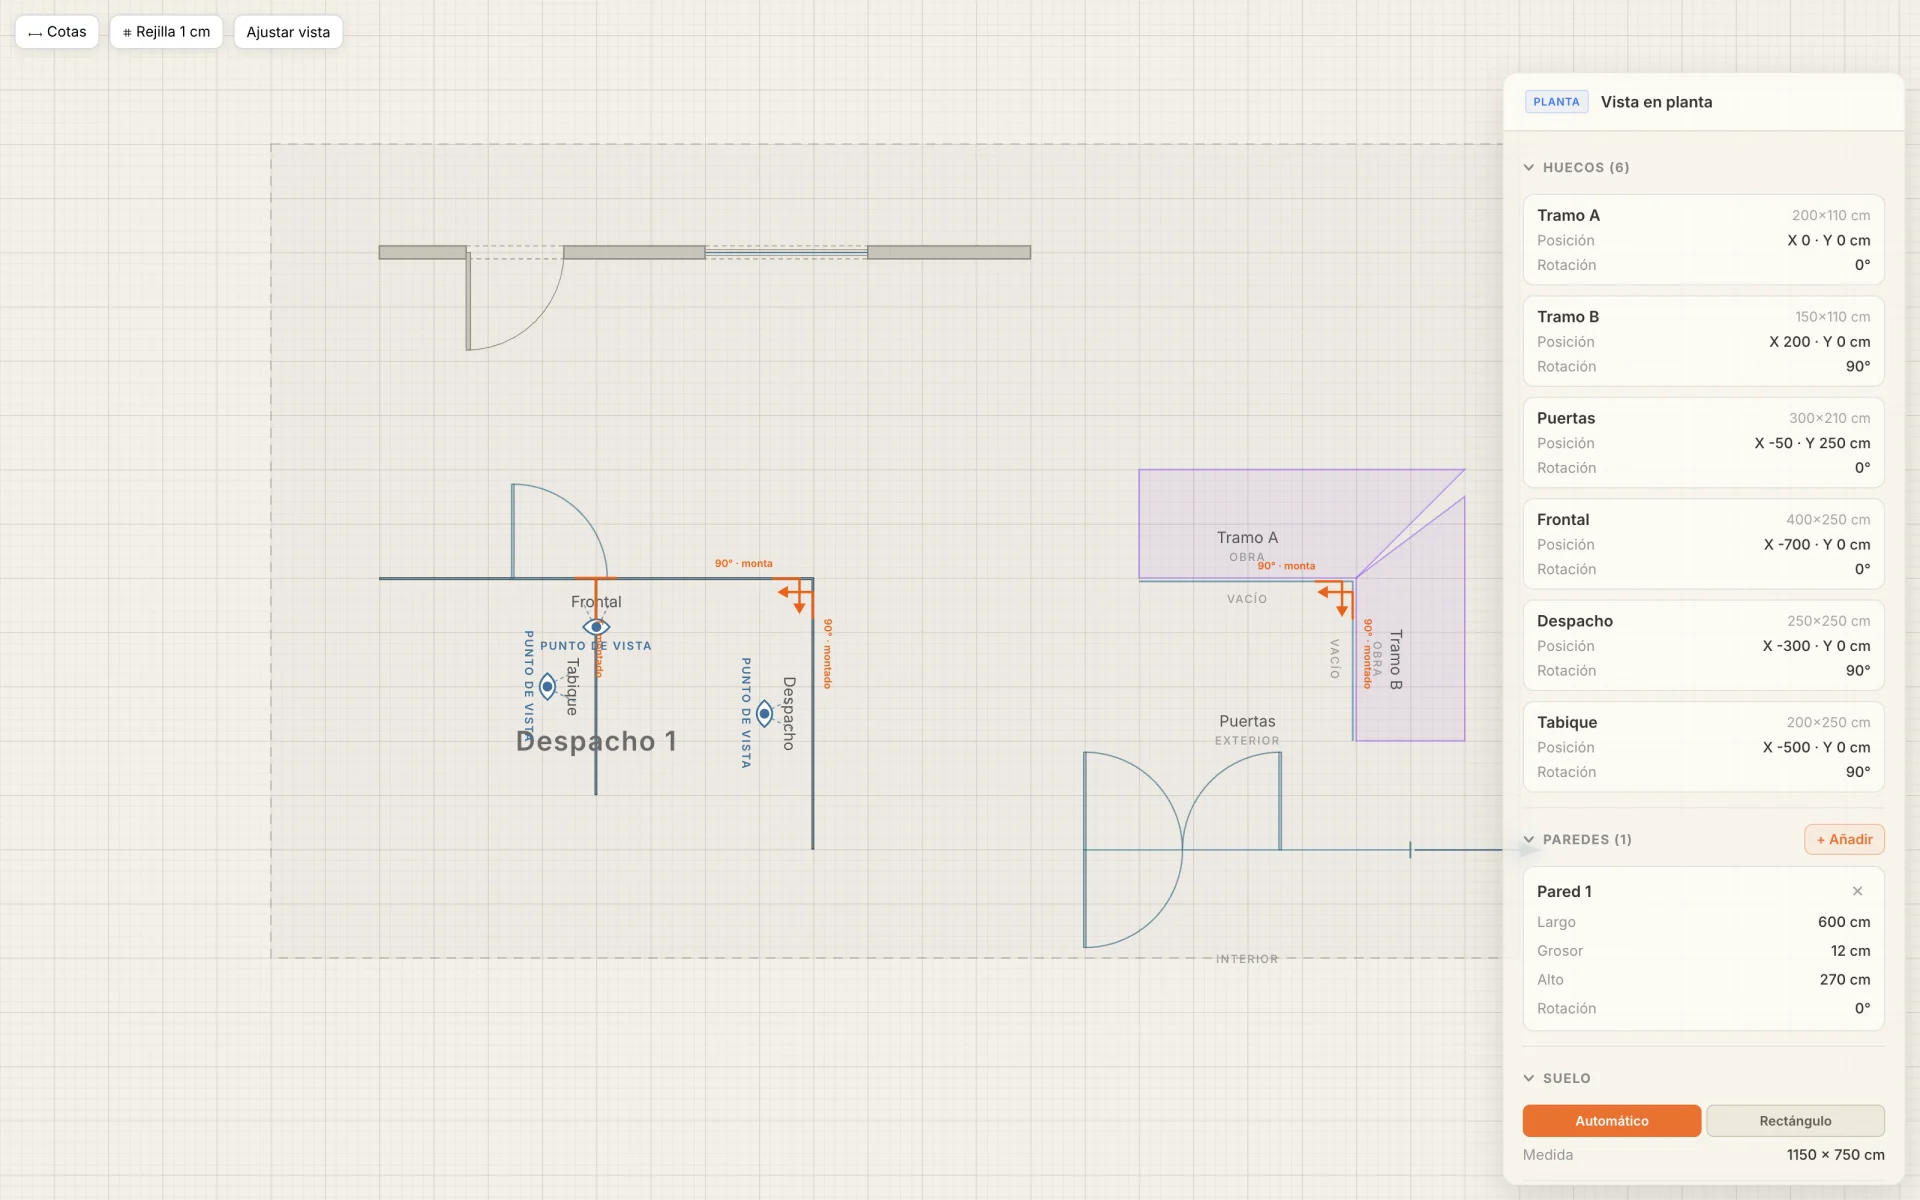Click Pared 1 Alto value 270 cm

click(x=1844, y=980)
